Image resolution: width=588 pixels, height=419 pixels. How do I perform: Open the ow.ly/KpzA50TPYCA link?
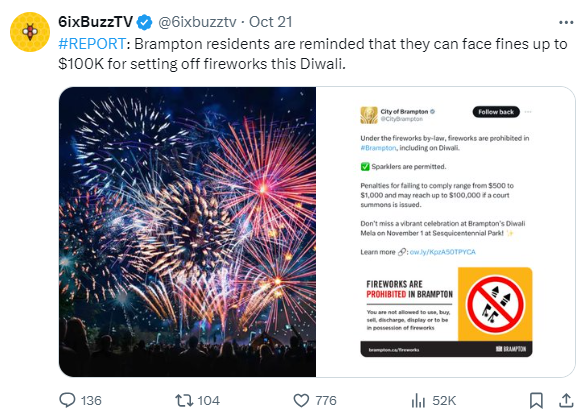point(442,252)
